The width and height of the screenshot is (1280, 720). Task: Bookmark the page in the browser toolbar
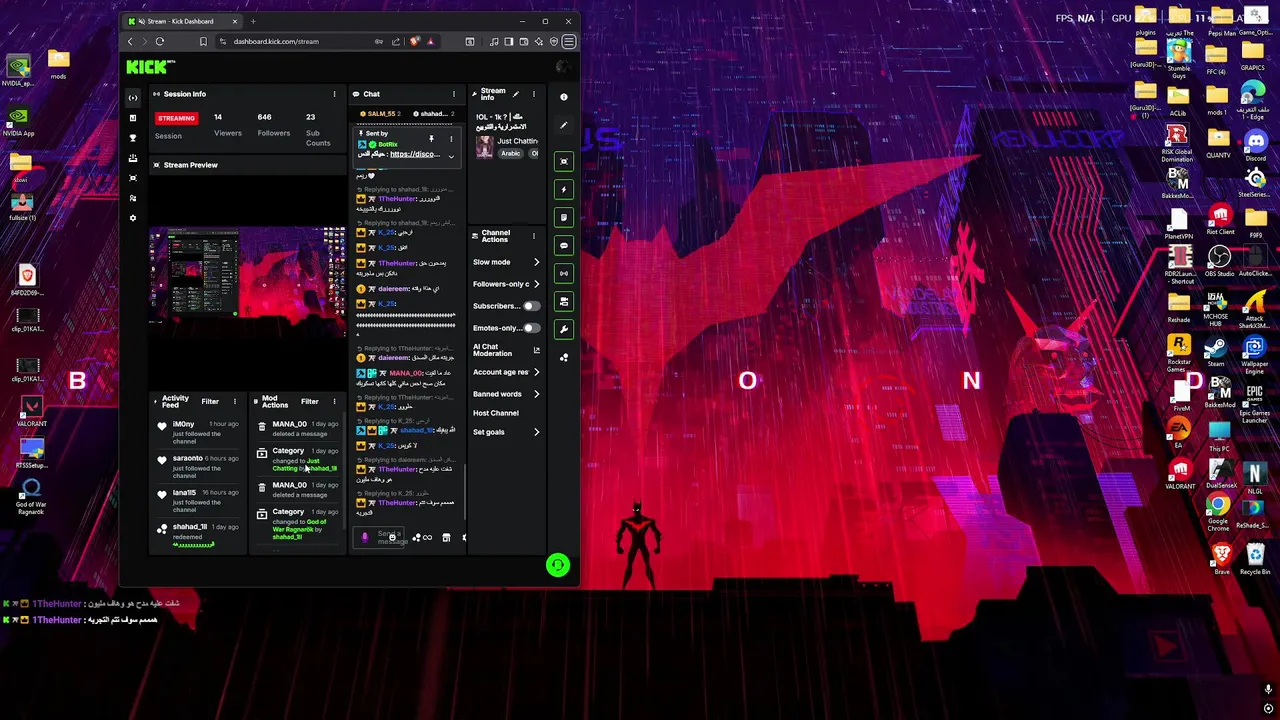(x=203, y=42)
